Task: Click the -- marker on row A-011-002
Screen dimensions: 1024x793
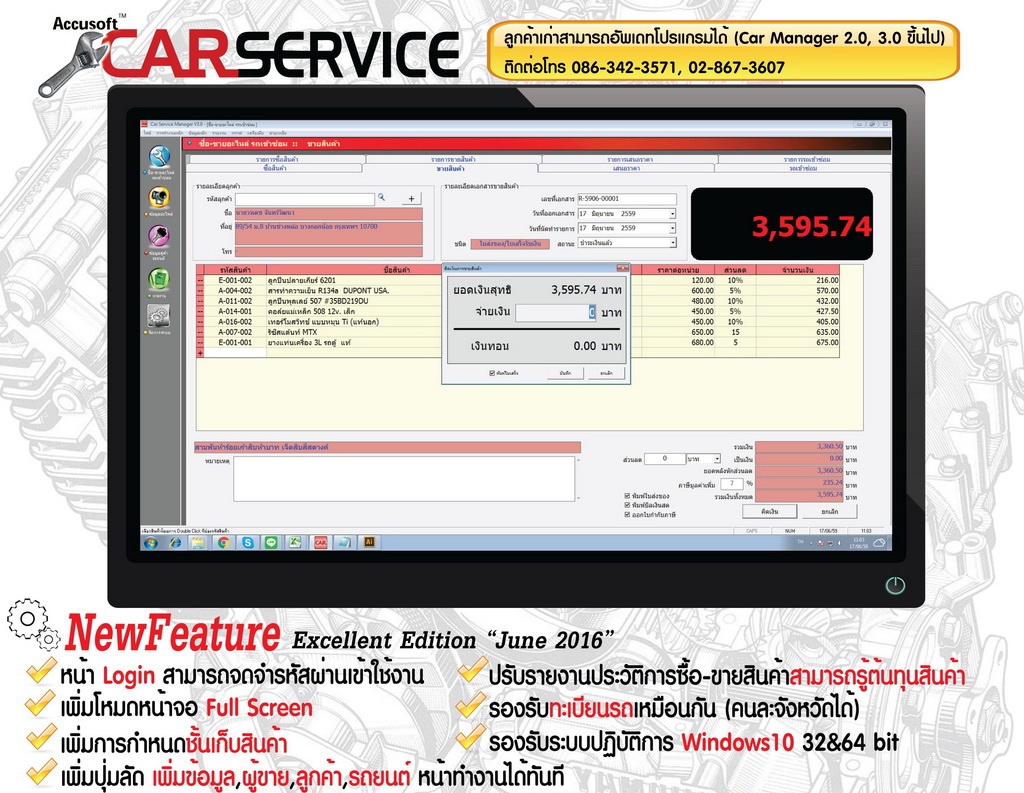Action: point(200,301)
